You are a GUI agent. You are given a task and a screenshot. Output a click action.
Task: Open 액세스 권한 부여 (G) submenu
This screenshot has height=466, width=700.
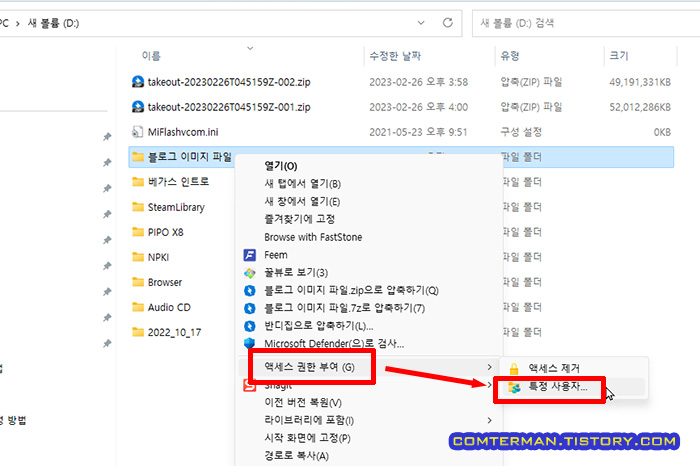[309, 367]
